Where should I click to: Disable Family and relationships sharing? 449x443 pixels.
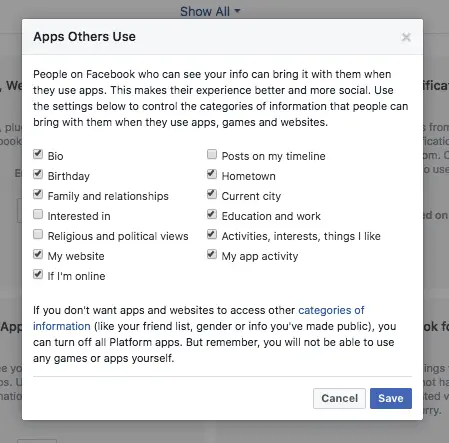[x=38, y=194]
